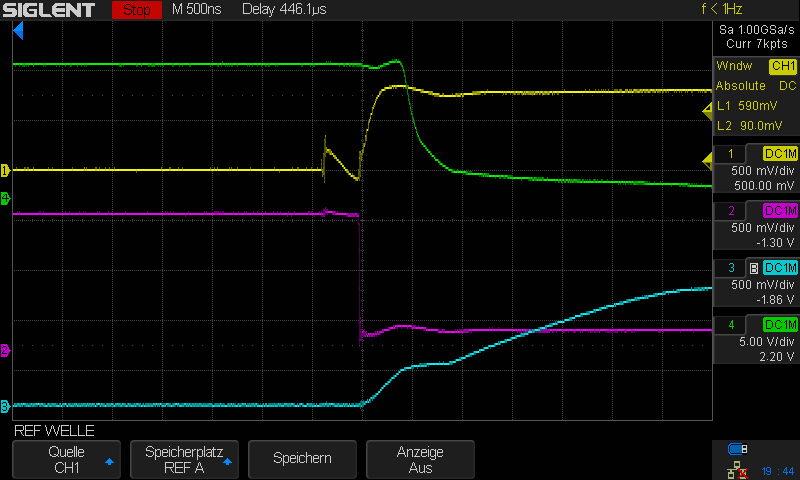Click the yellow DC1M coupling badge
The image size is (800, 480).
point(780,154)
